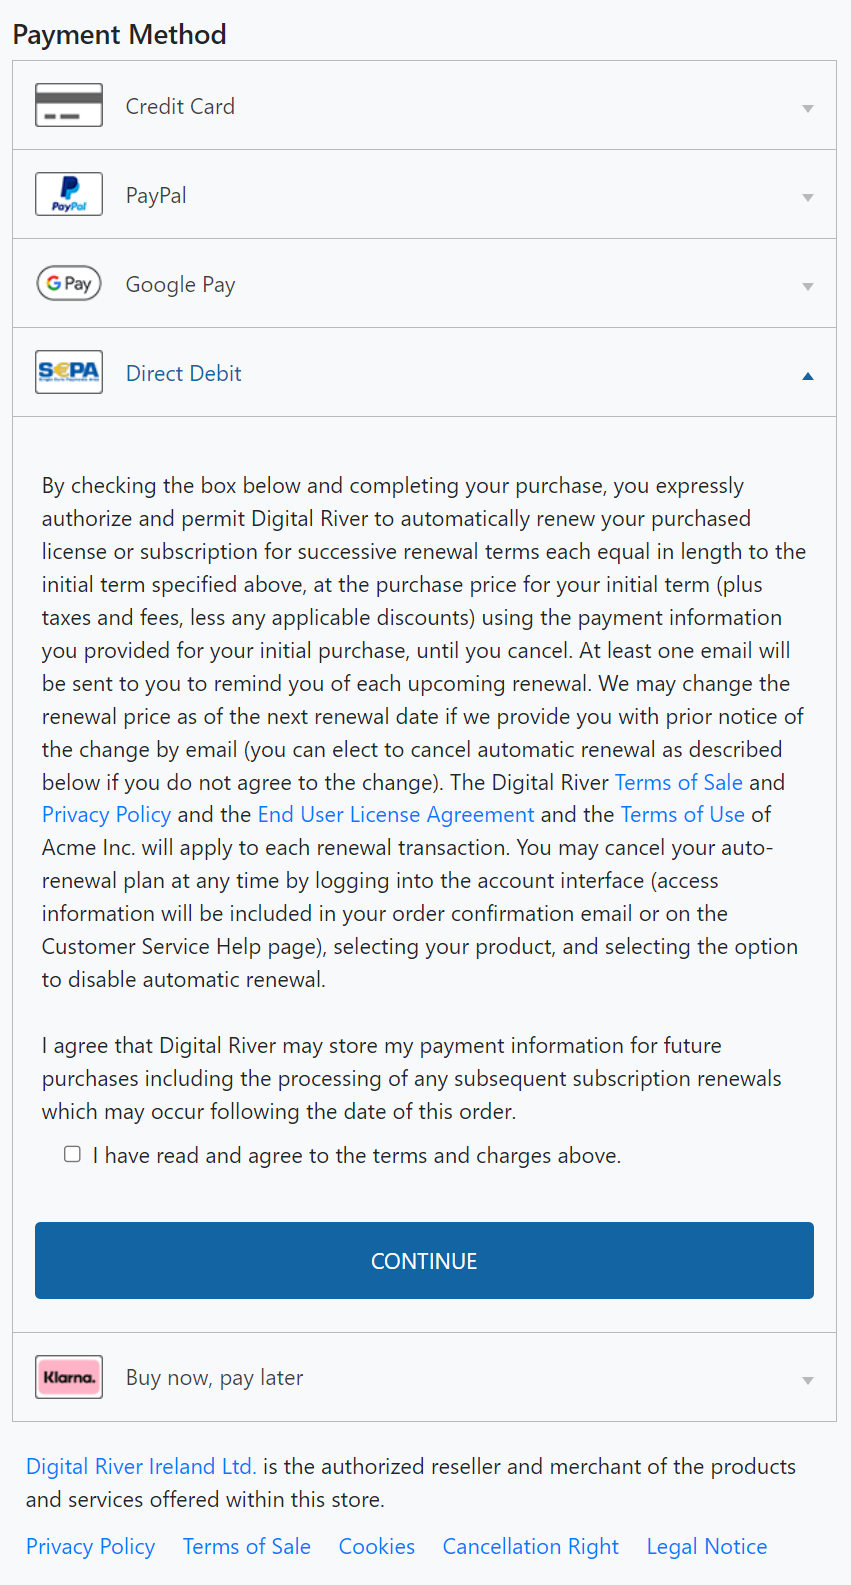Open the Cancellation Right footer link

(531, 1546)
